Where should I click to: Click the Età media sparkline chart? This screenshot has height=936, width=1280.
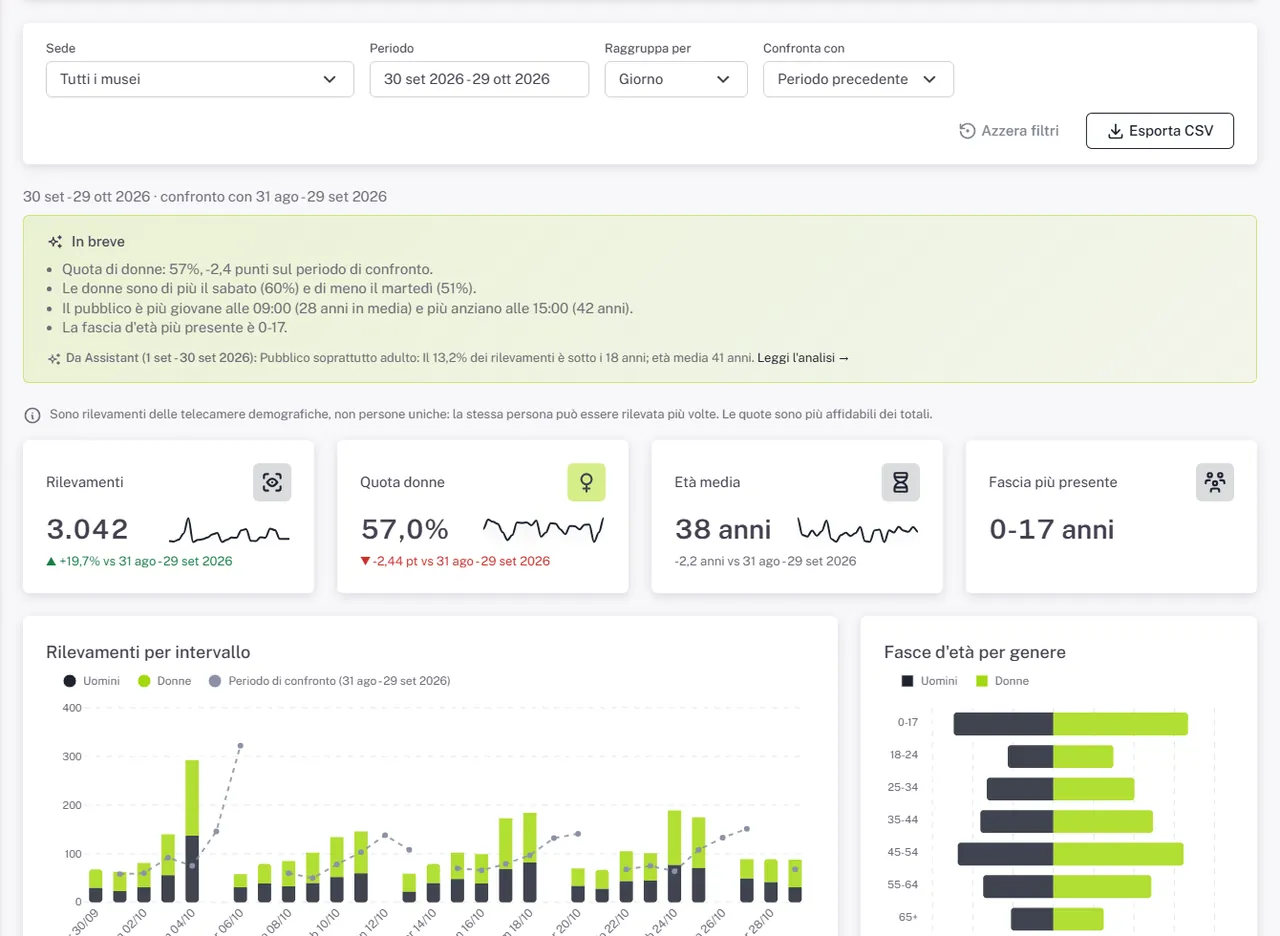[858, 530]
